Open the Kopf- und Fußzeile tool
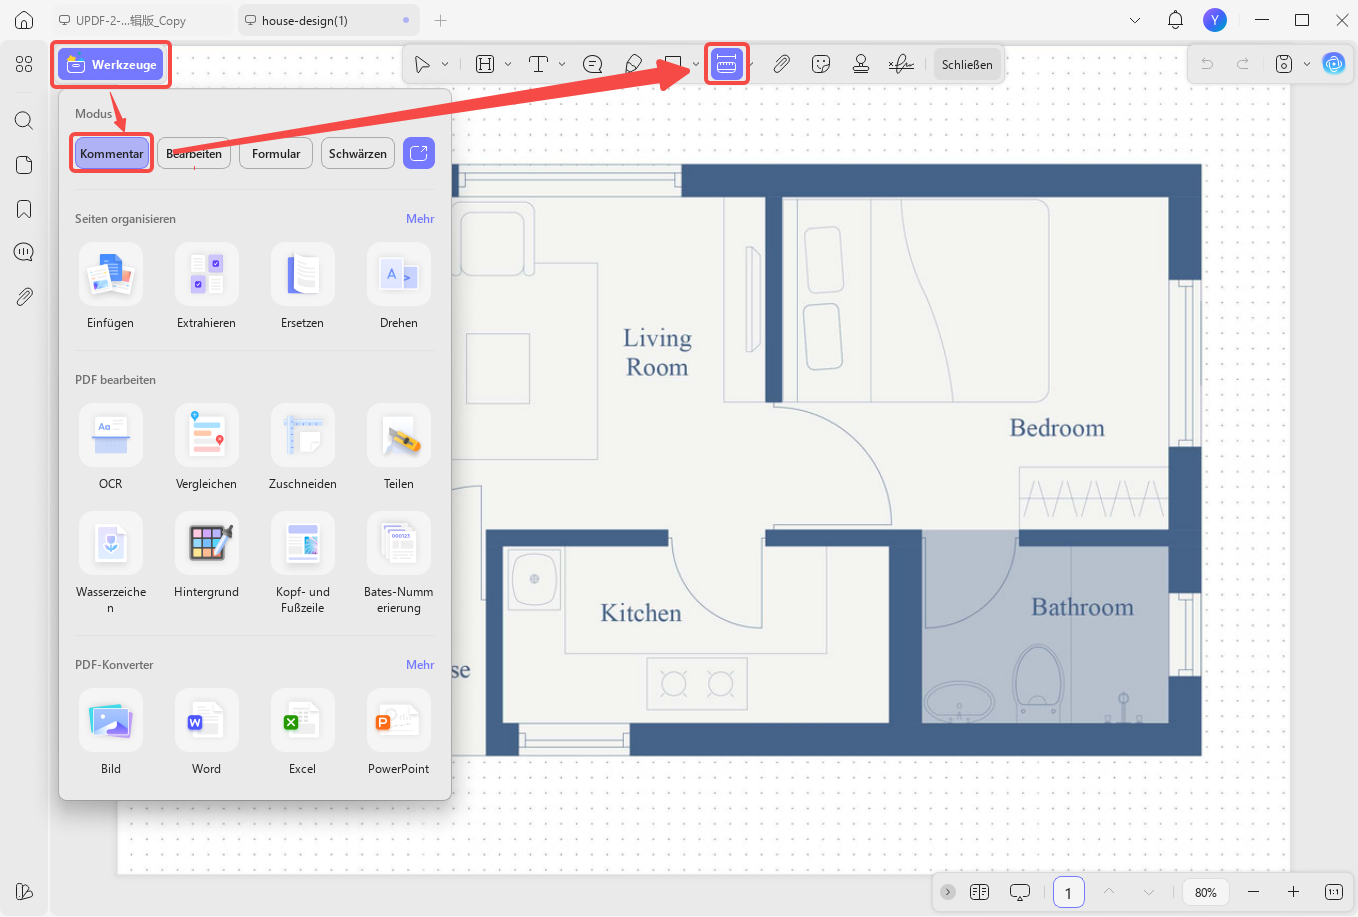Viewport: 1358px width, 917px height. tap(303, 563)
